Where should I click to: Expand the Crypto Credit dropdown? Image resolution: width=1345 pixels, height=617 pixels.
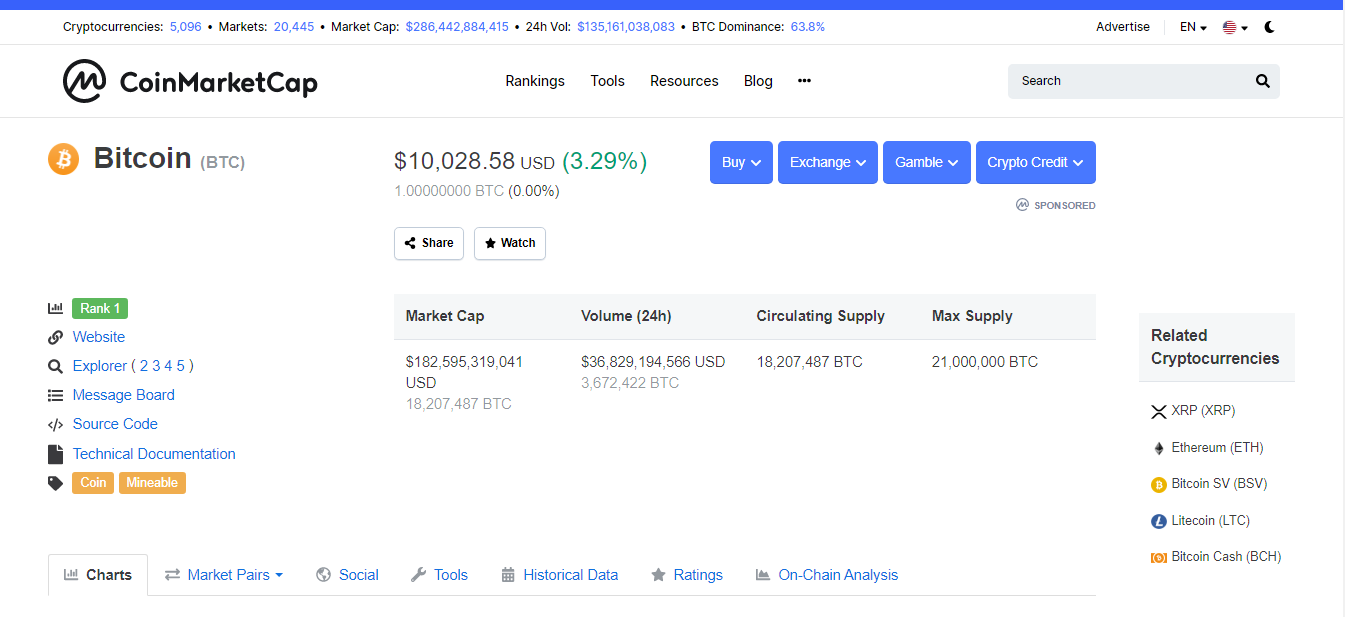1036,163
